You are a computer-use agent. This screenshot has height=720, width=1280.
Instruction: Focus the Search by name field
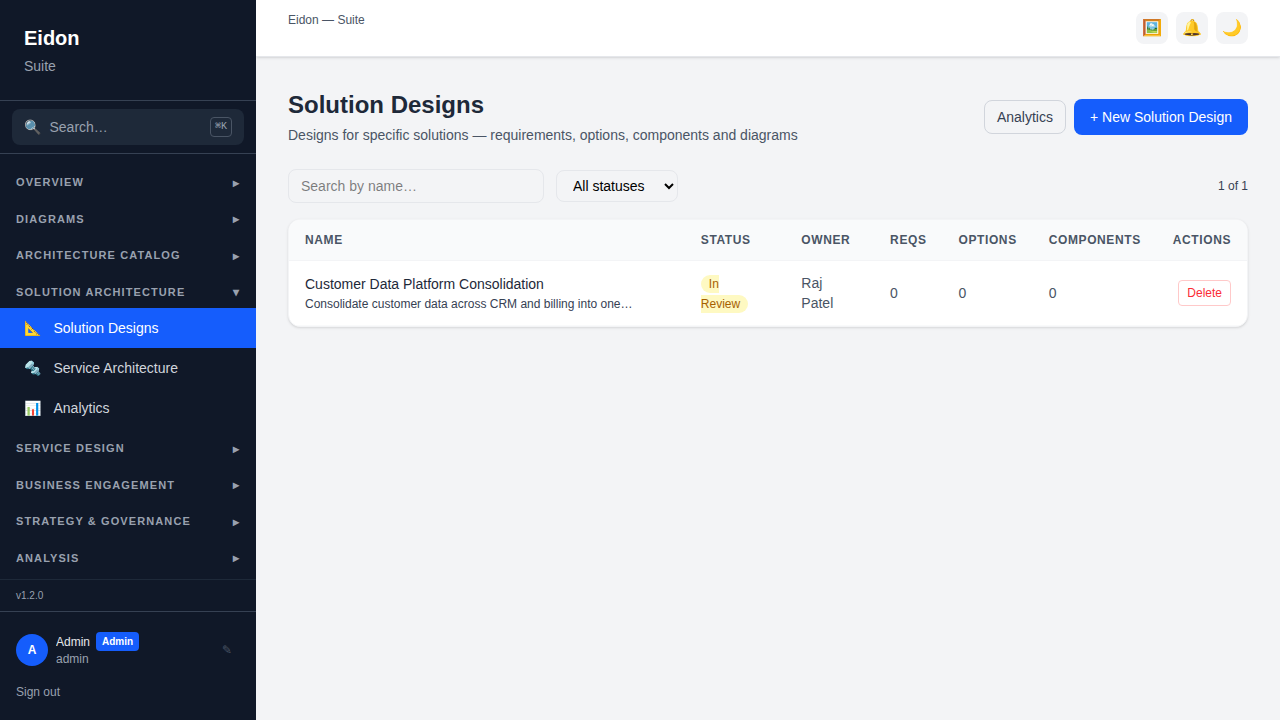click(416, 186)
